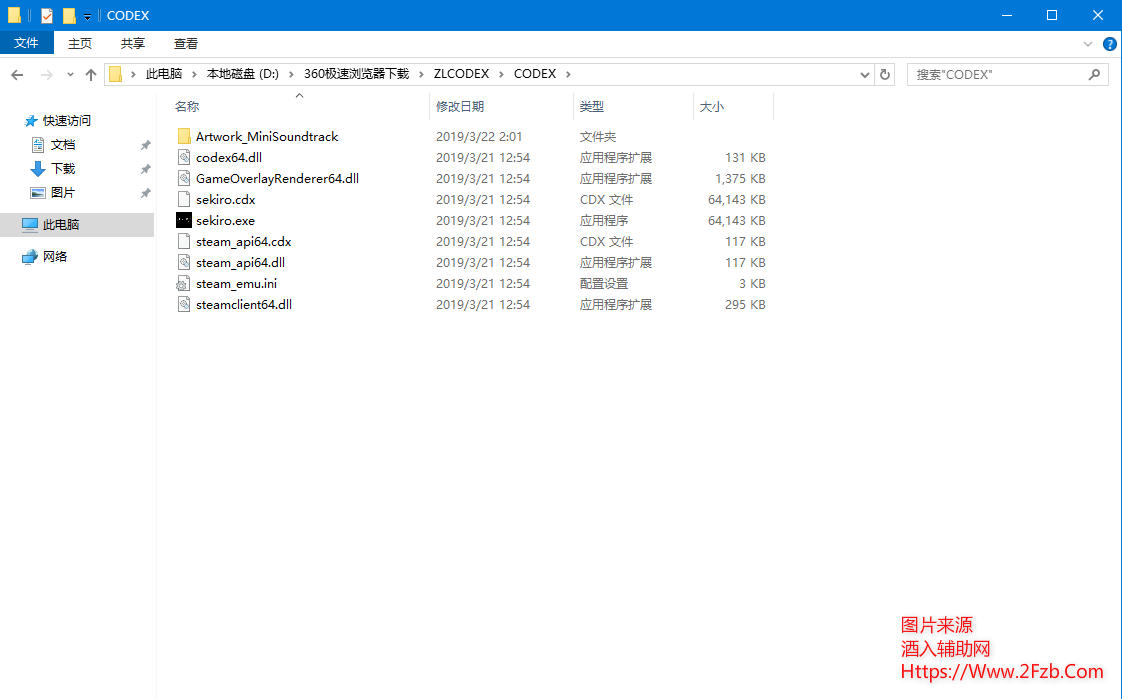Open the Properties icon on the quick access toolbar
Viewport: 1122px width, 699px height.
[x=45, y=15]
